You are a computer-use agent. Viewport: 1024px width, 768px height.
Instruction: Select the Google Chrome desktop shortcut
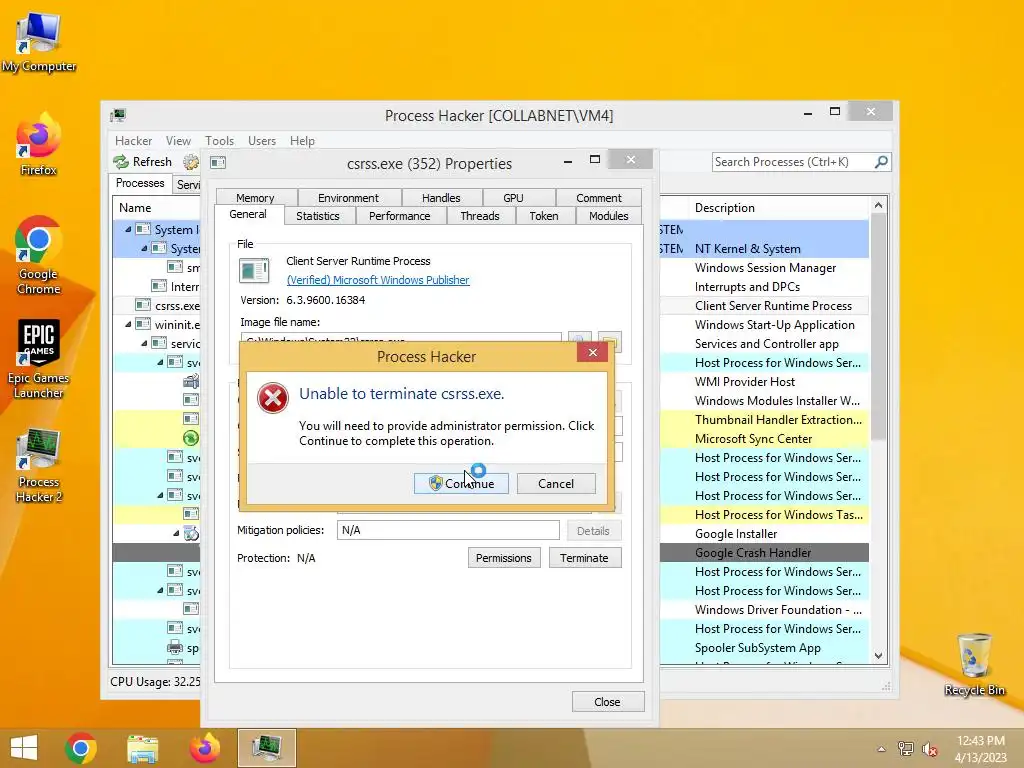39,255
